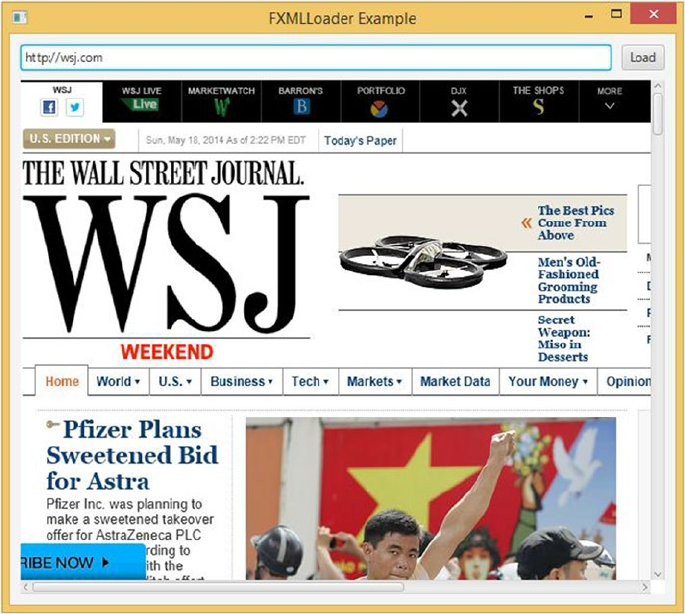Open Secret Weapon: Miso in Desserts link
Viewport: 685px width, 614px height.
[x=564, y=338]
